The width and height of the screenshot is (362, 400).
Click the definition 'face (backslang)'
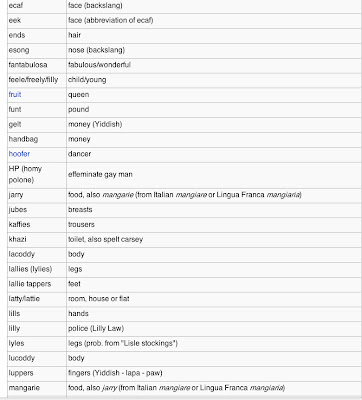coord(95,6)
